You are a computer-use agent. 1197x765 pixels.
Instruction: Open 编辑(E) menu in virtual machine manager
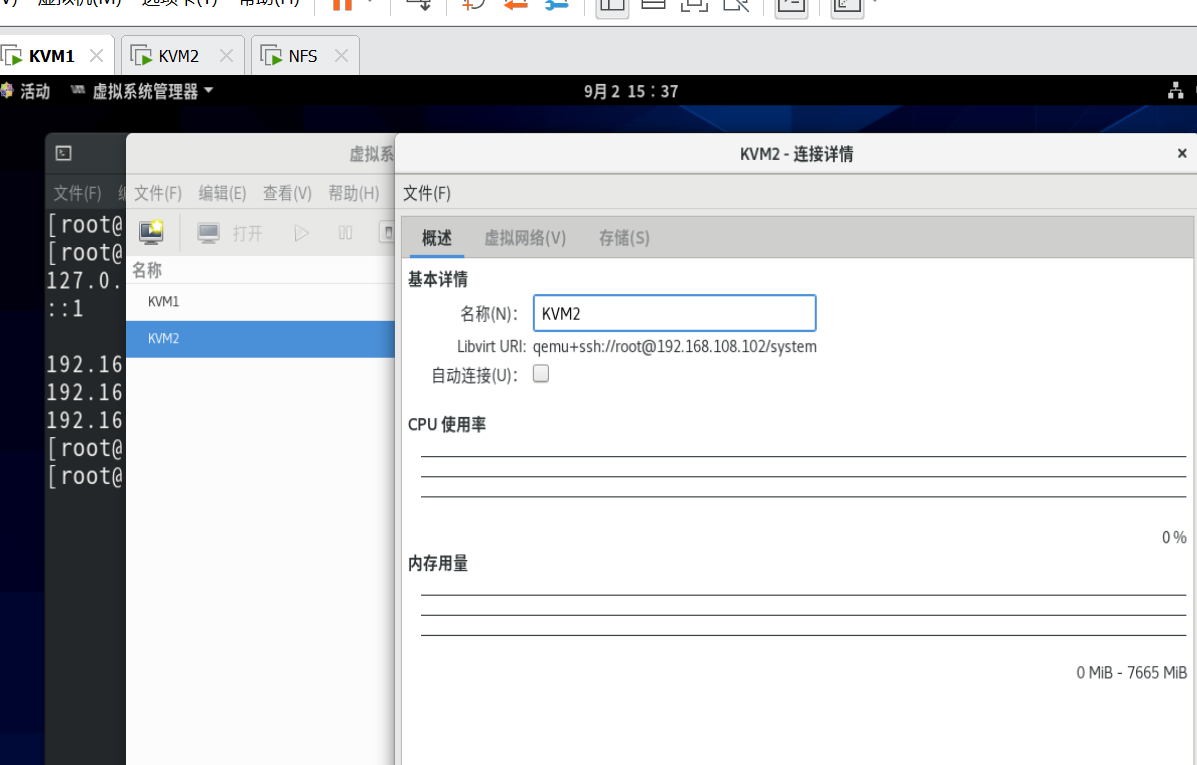coord(222,193)
